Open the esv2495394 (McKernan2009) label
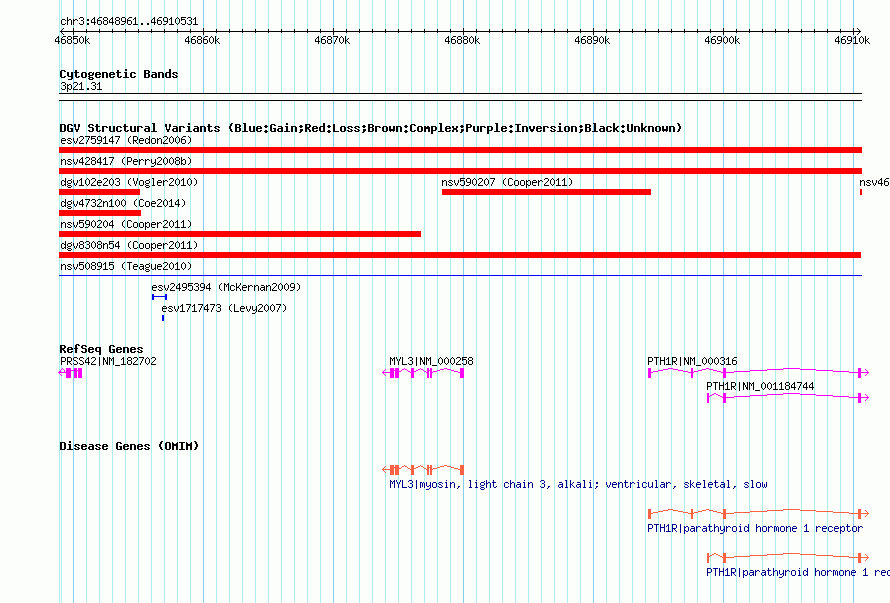890x603 pixels. coord(226,287)
